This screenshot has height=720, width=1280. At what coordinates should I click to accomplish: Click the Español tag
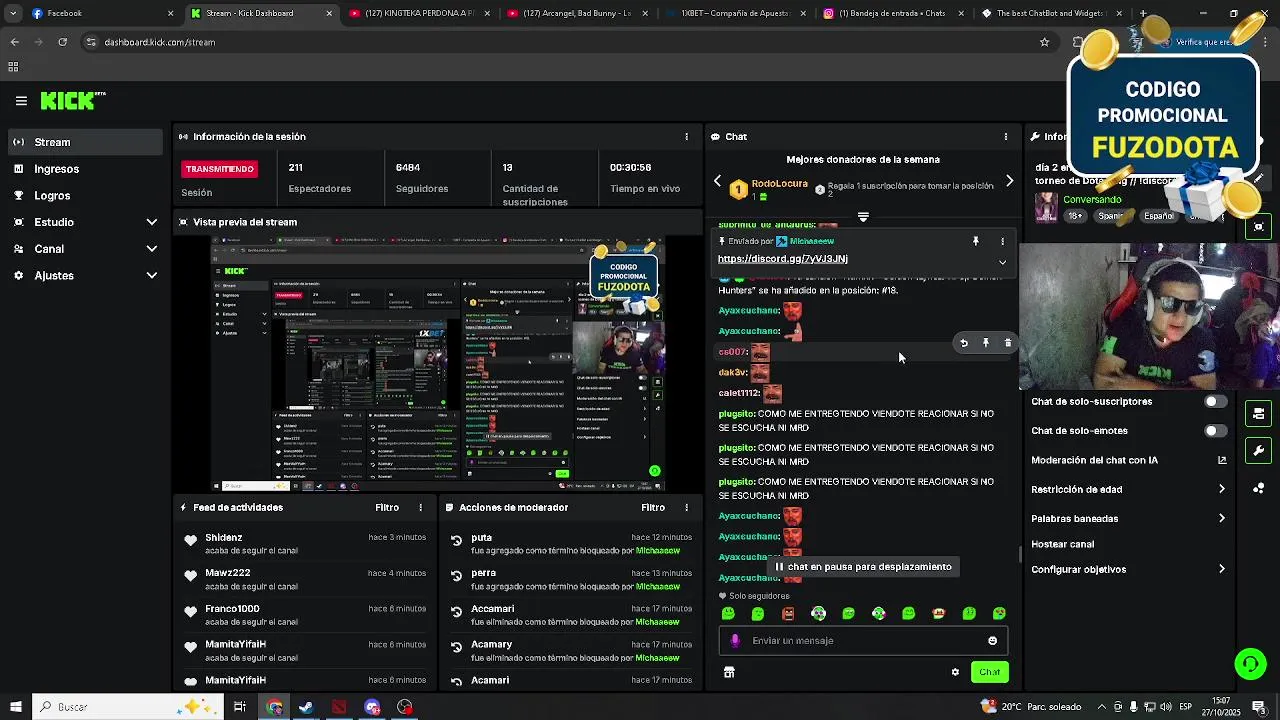point(1158,216)
